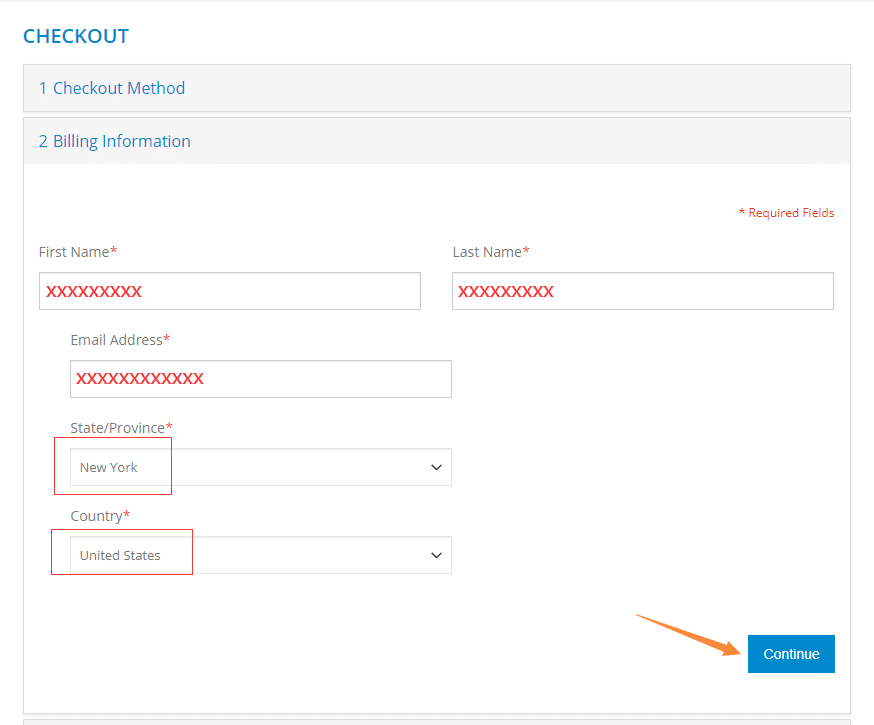Click the First Name label
Viewport: 874px width, 725px height.
pyautogui.click(x=77, y=252)
